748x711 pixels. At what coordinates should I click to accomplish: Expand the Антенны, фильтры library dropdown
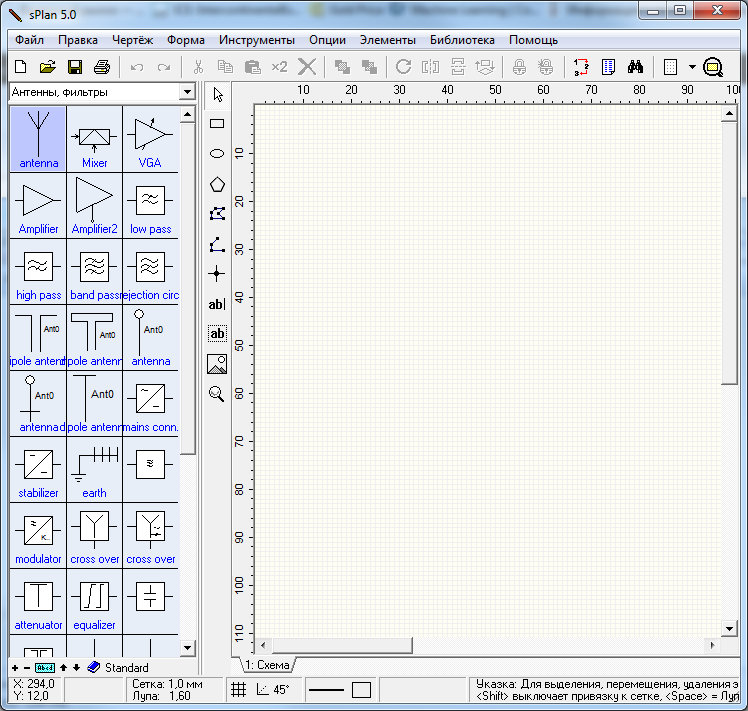click(186, 92)
